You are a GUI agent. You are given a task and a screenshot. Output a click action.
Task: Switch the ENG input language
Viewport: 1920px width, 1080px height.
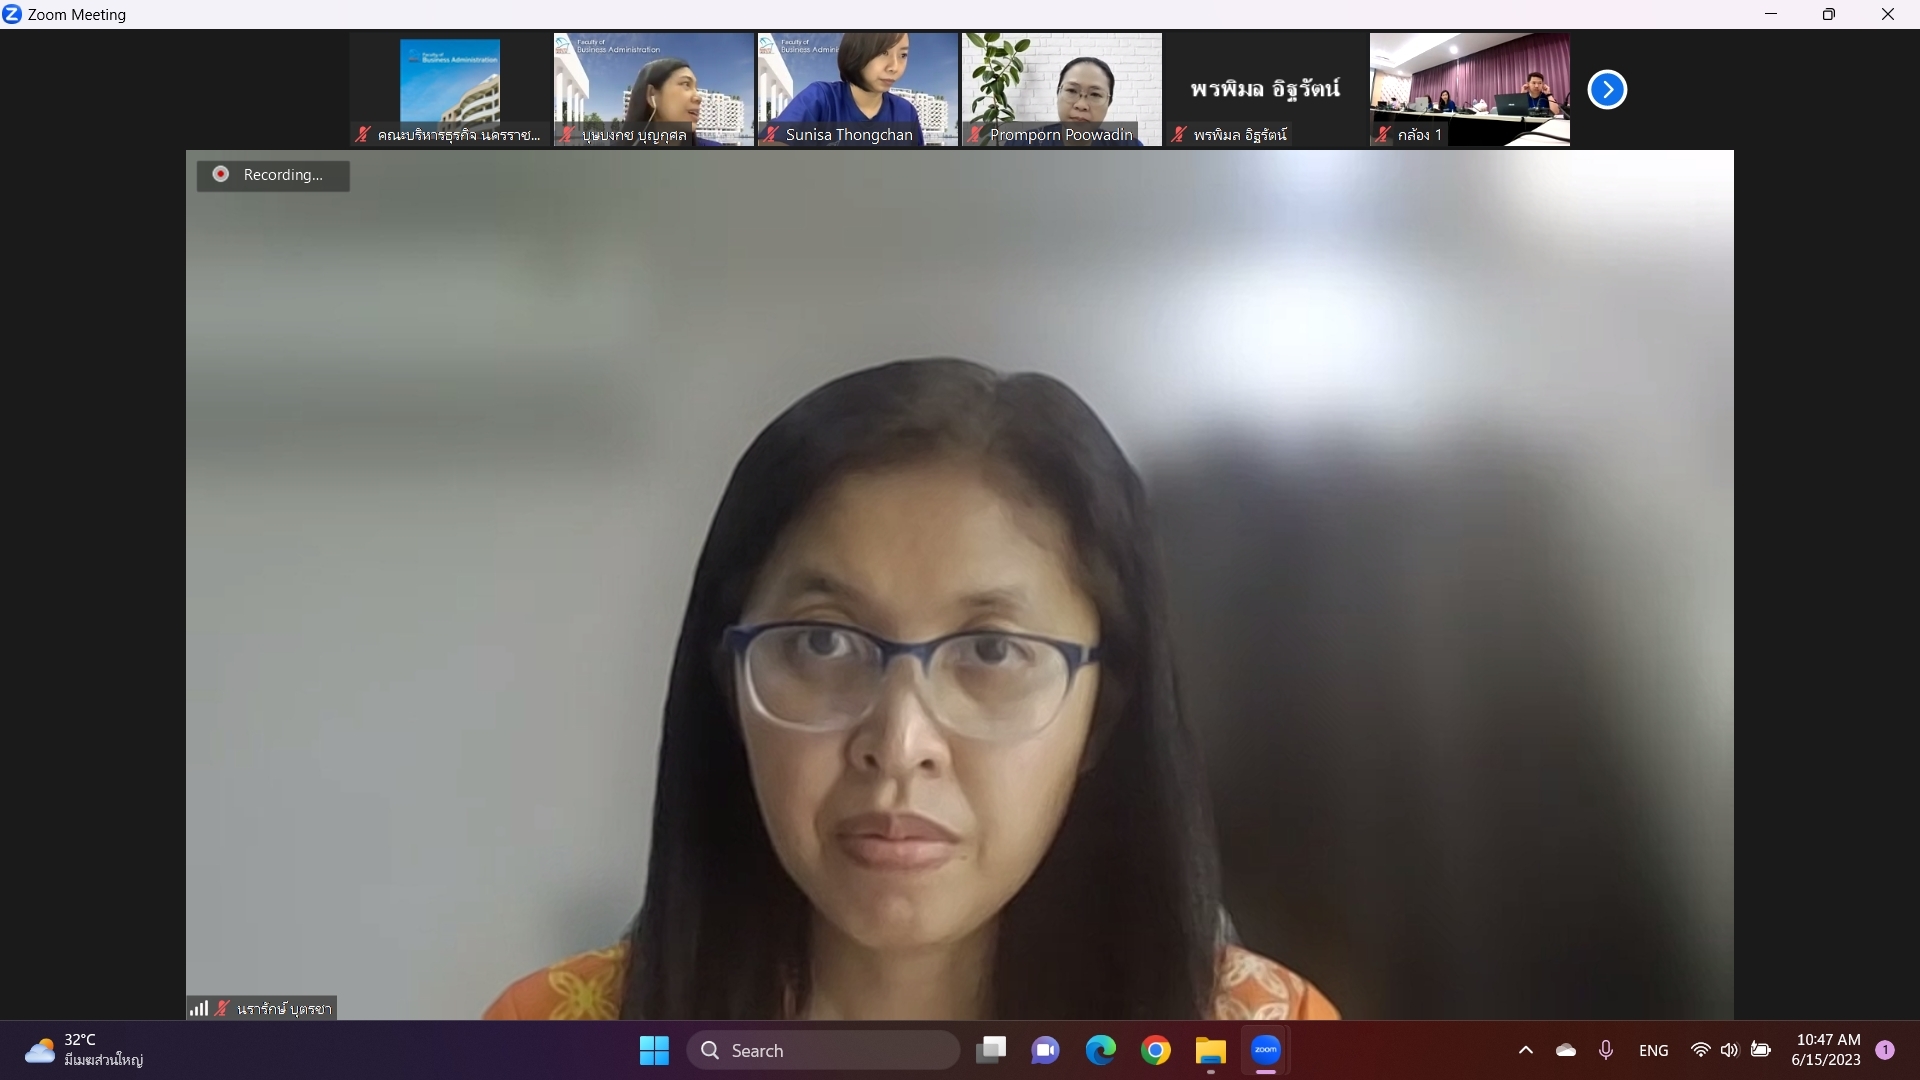click(x=1654, y=1051)
